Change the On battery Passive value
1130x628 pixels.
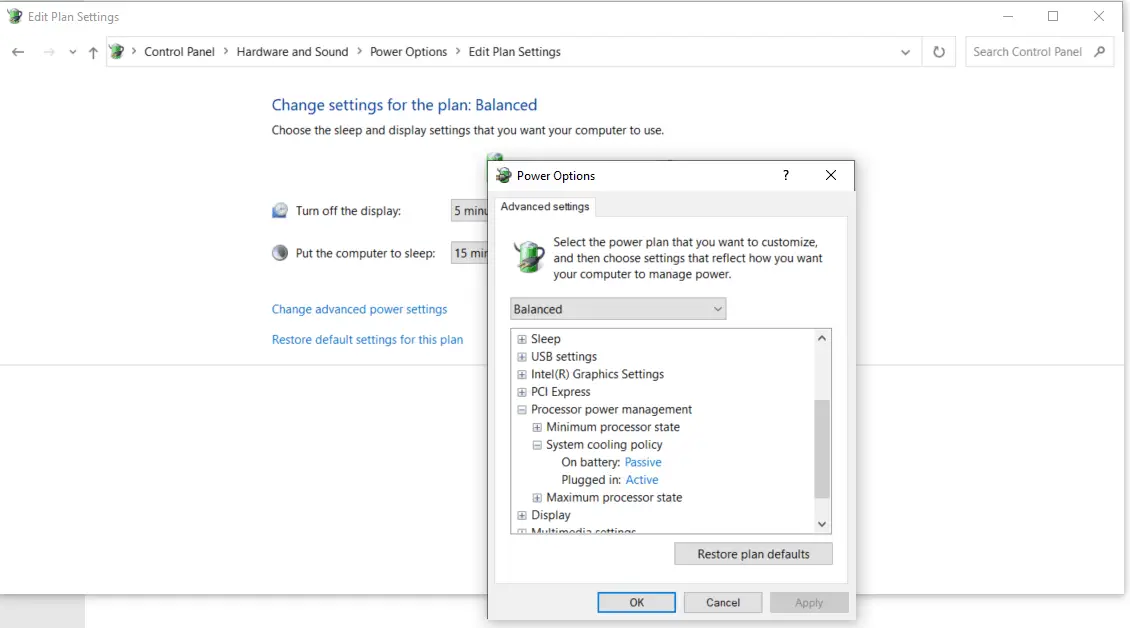pos(643,462)
